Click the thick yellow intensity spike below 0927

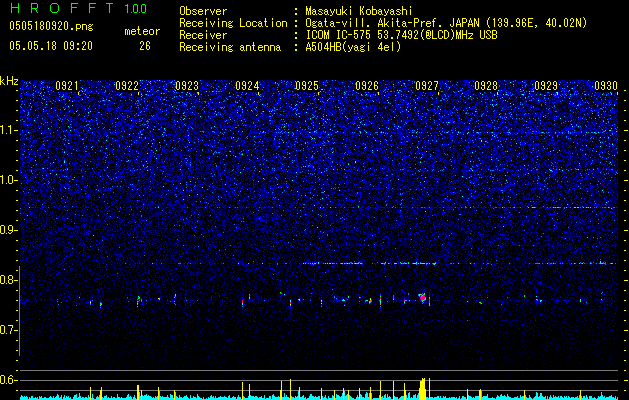(x=422, y=388)
